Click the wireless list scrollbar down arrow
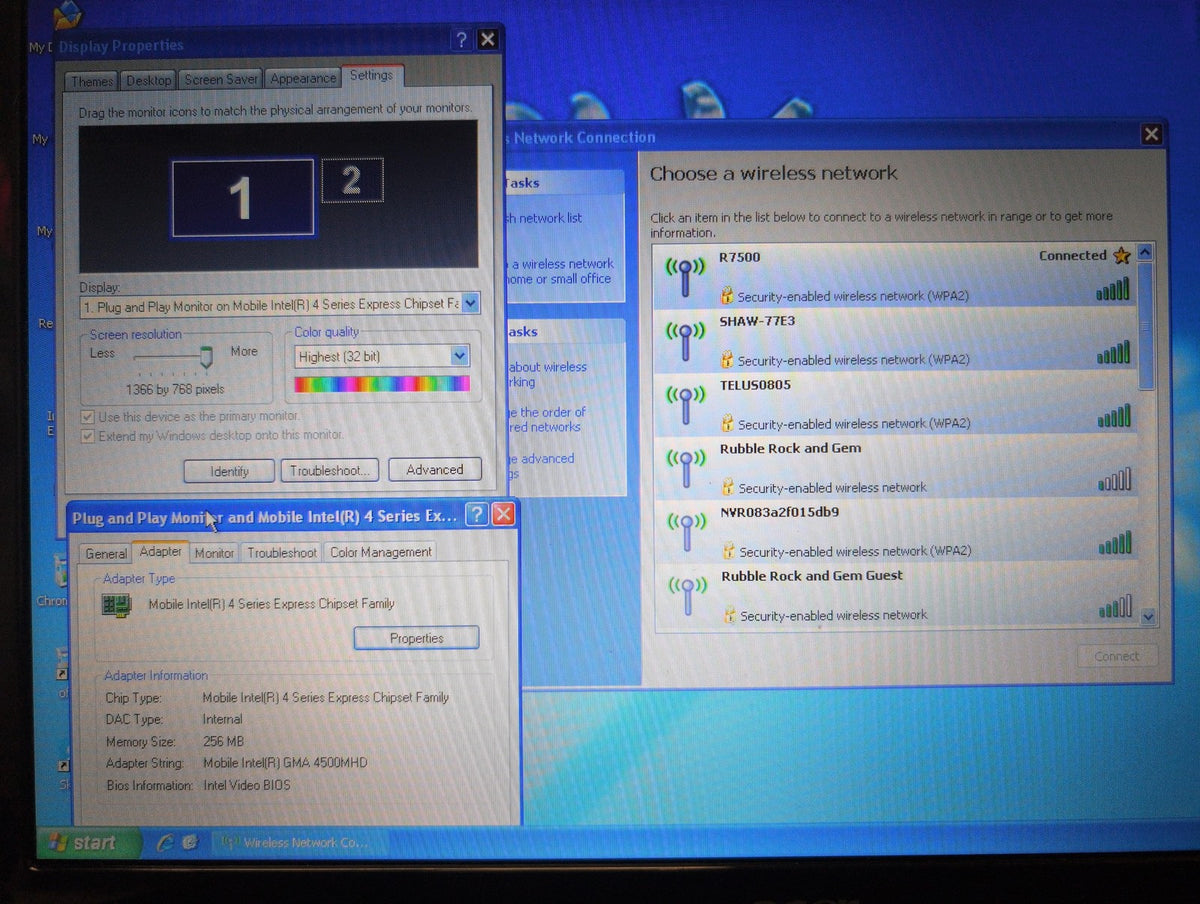This screenshot has width=1200, height=904. tap(1148, 617)
